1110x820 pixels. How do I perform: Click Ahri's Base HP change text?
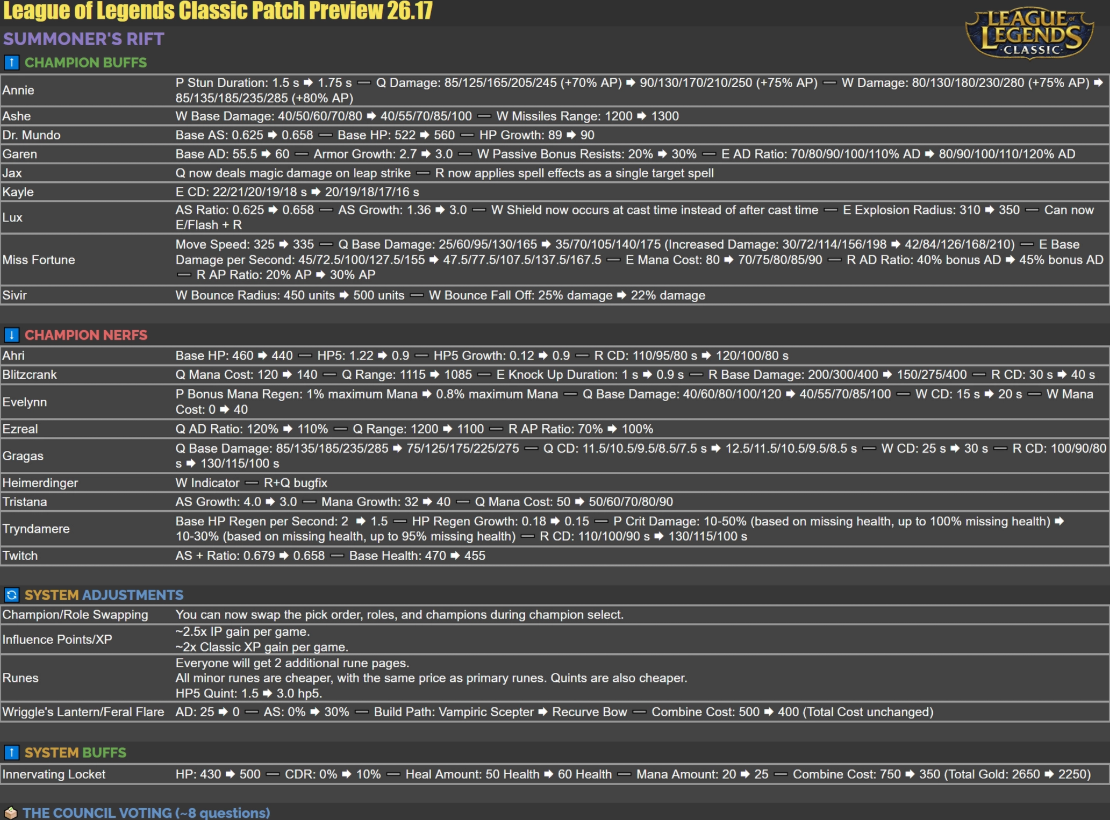coord(234,355)
